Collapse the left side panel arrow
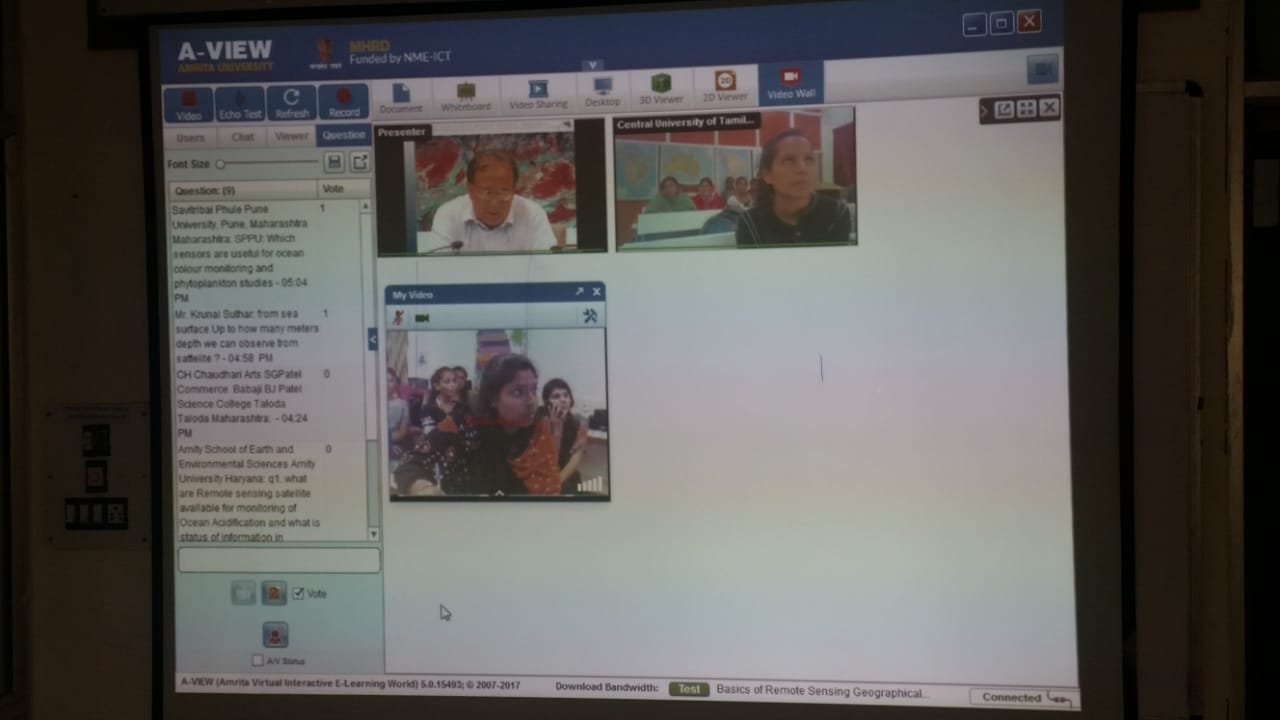The width and height of the screenshot is (1280, 720). coord(373,340)
